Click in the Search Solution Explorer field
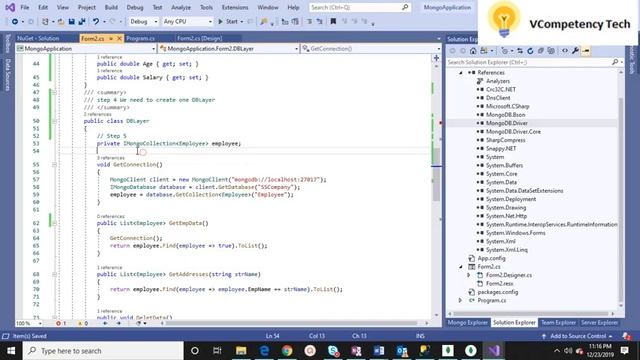Screen dimensions: 640x360 pyautogui.click(x=529, y=62)
